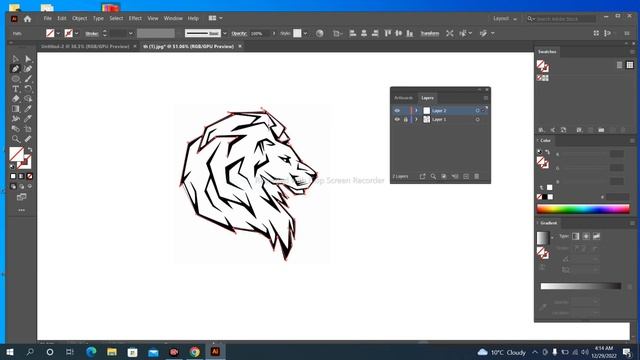Go to Illustrator Home screen

click(x=27, y=19)
